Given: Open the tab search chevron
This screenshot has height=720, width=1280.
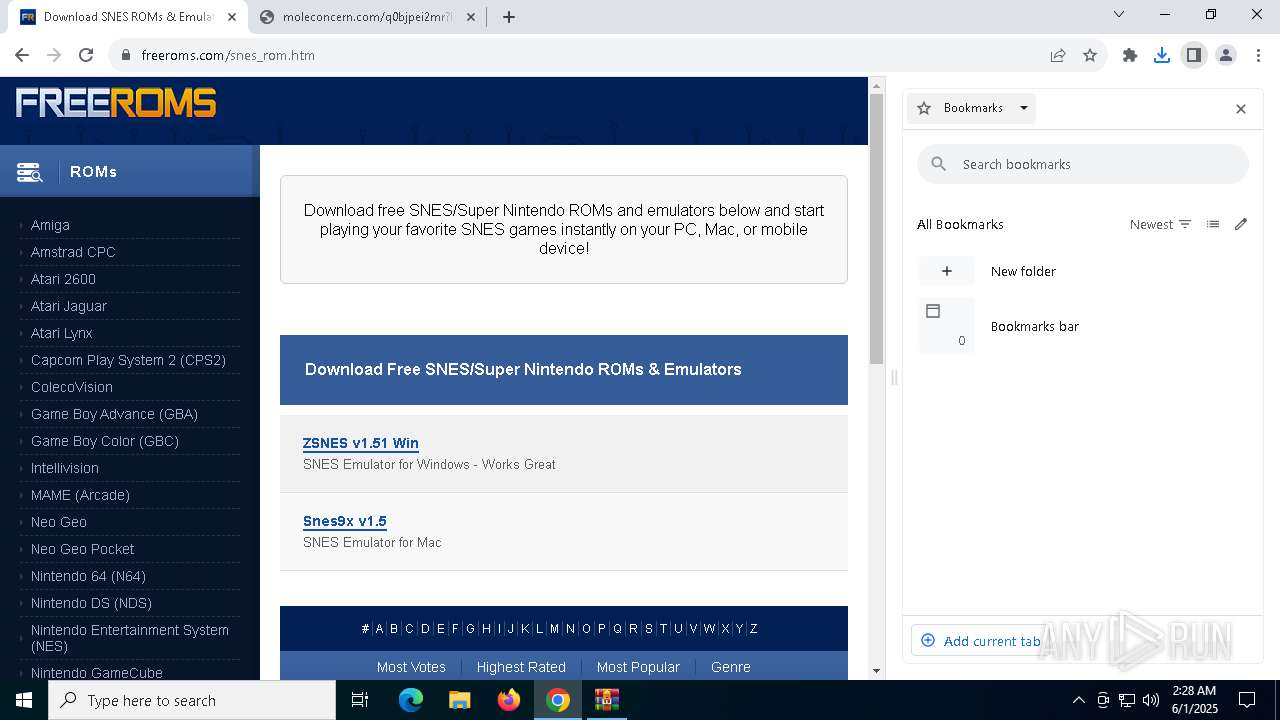Looking at the screenshot, I should (x=1119, y=14).
